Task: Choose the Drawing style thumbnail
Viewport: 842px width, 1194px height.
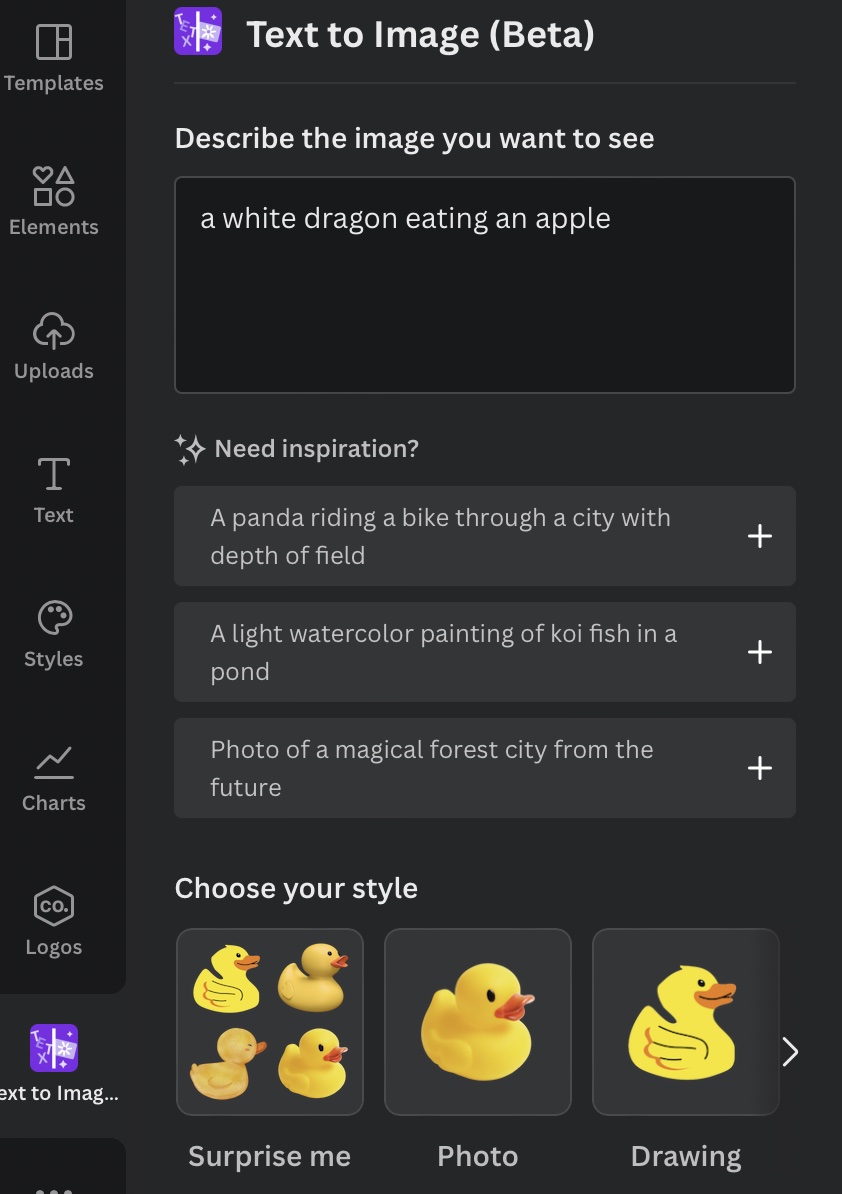Action: tap(686, 1022)
